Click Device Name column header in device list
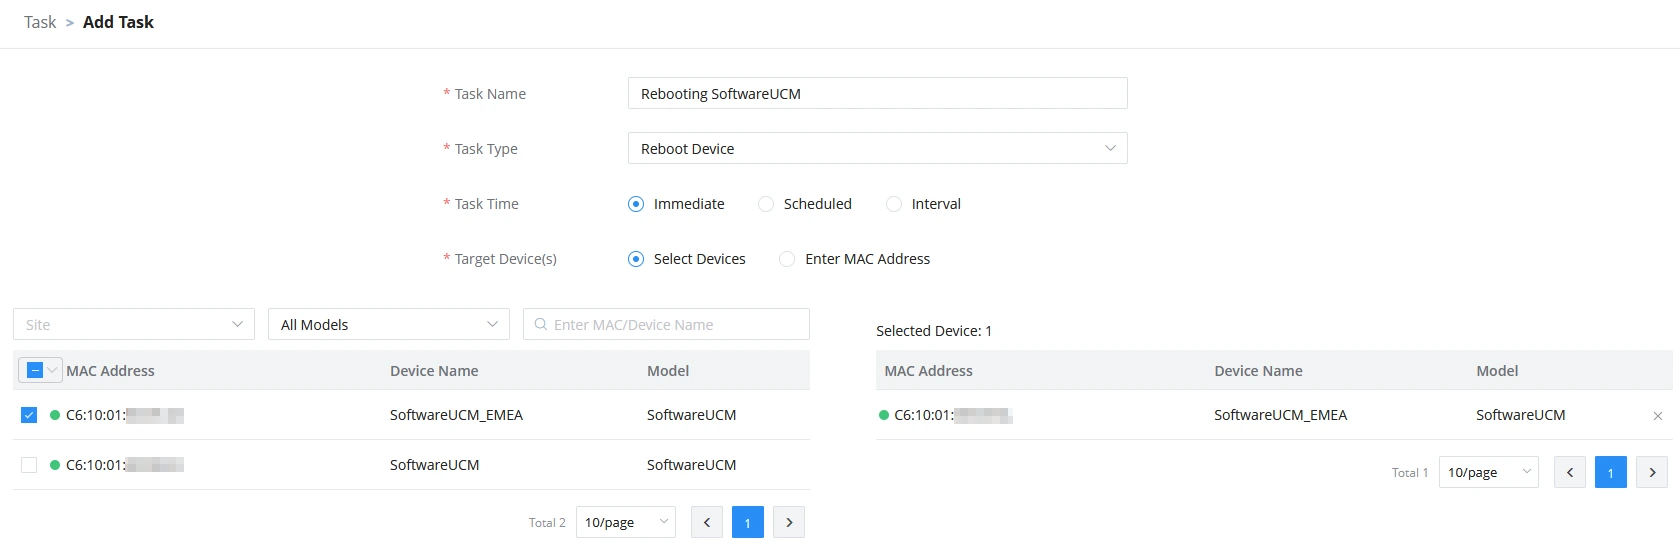 point(434,371)
